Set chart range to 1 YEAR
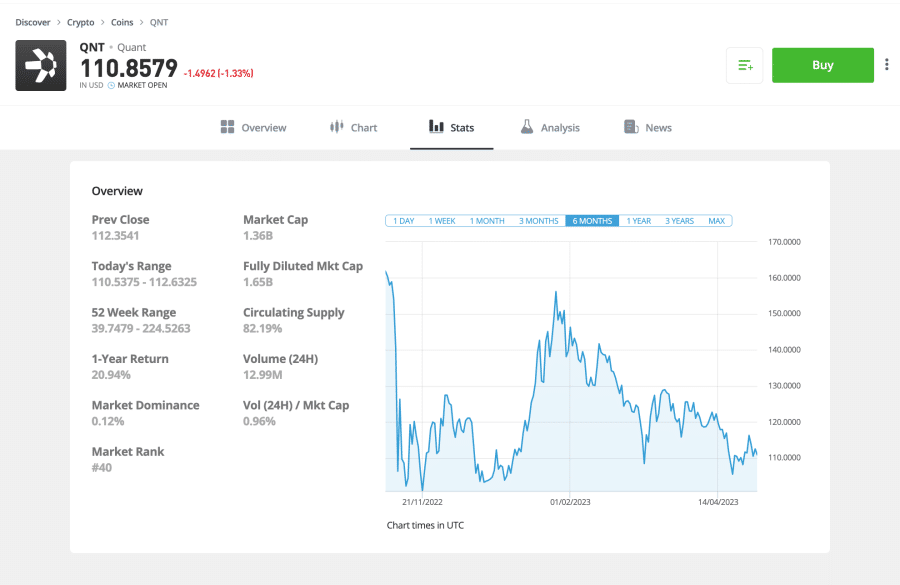The height and width of the screenshot is (585, 900). click(638, 221)
